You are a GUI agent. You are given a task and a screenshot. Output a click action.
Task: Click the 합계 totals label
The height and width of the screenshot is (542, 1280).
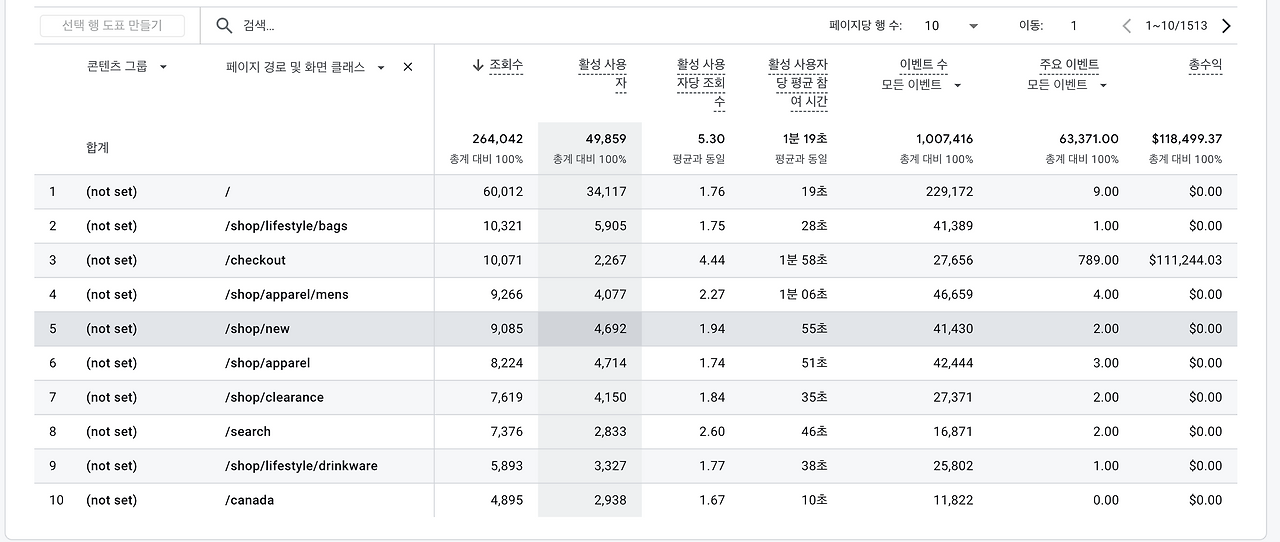tap(97, 148)
